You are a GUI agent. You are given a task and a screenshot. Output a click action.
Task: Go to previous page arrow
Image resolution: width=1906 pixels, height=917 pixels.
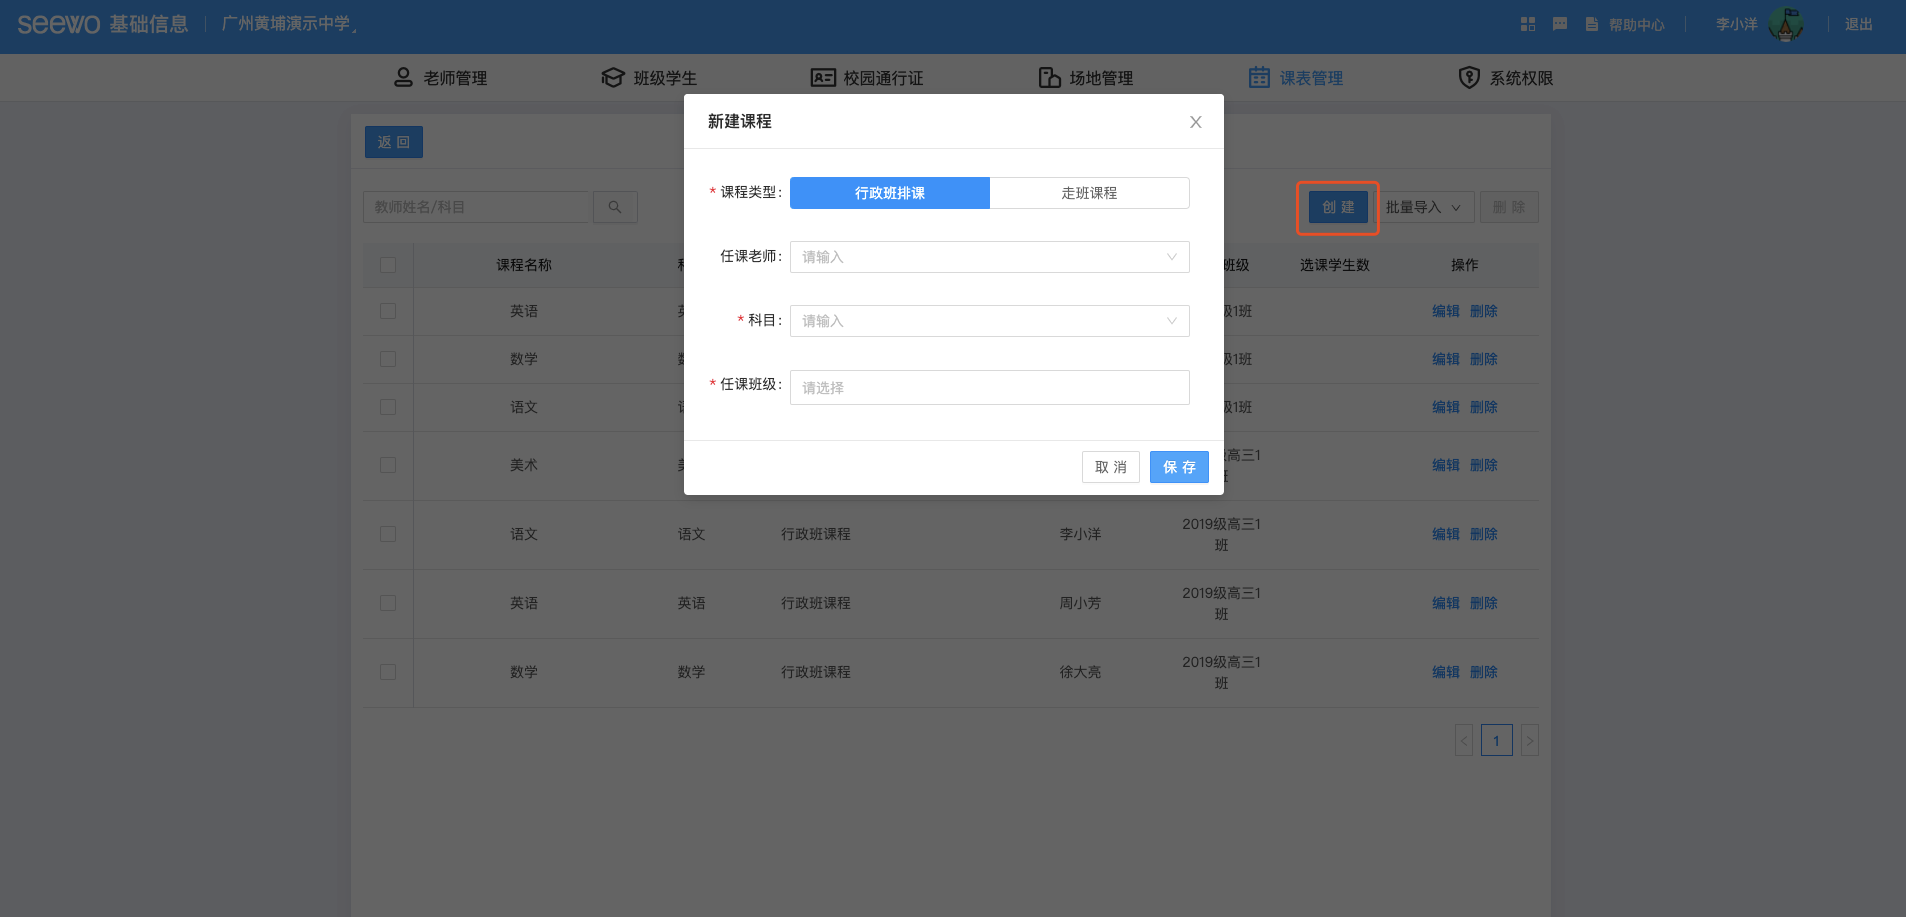coord(1464,740)
